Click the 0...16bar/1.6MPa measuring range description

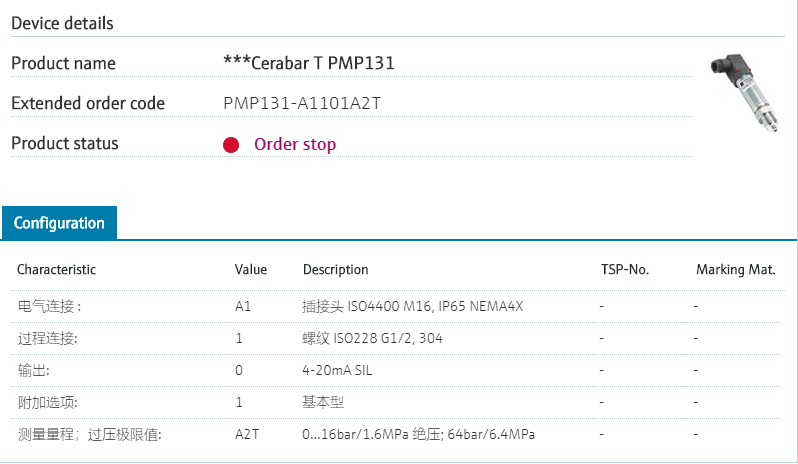[x=419, y=434]
